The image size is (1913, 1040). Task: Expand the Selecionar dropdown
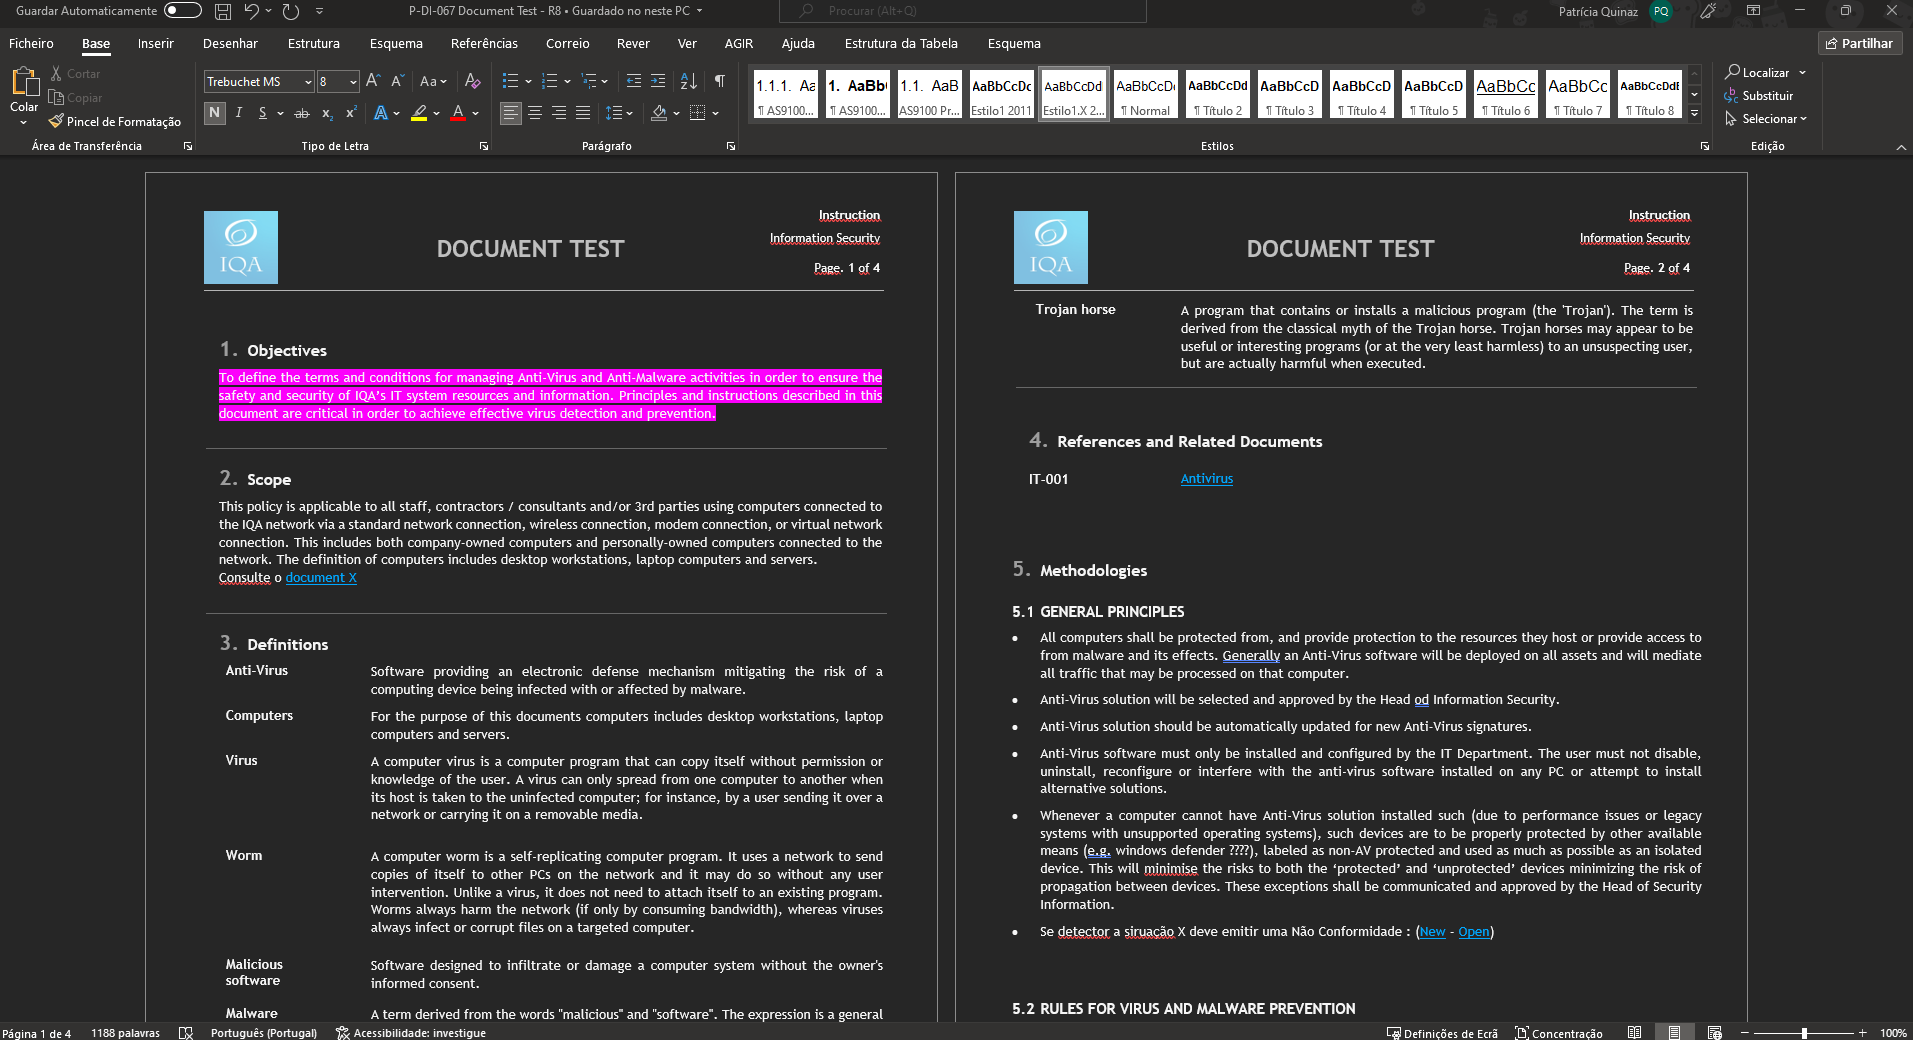[1767, 119]
